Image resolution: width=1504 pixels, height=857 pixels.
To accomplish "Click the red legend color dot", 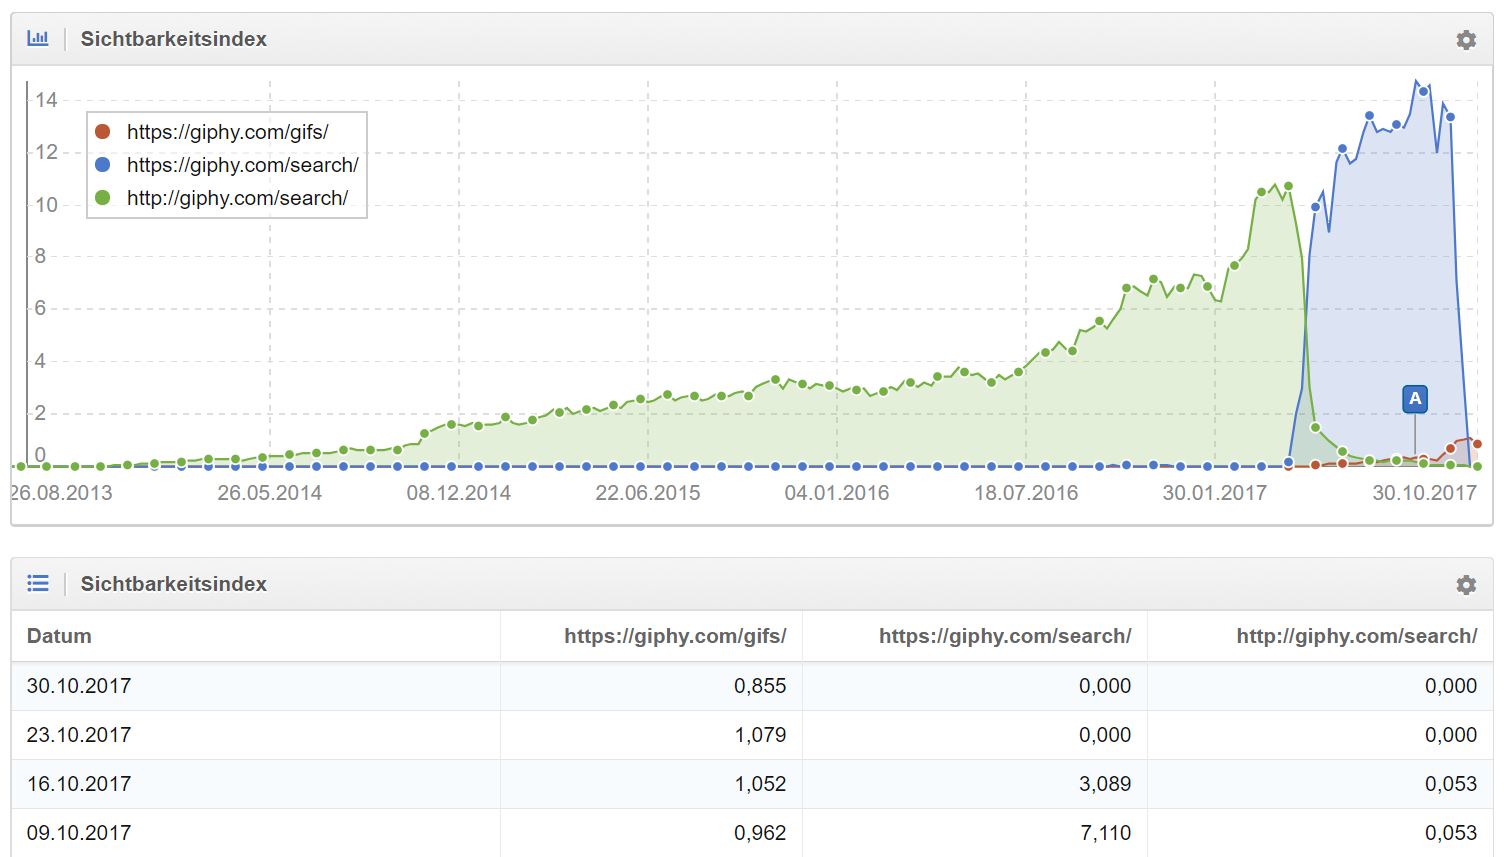I will tap(102, 132).
